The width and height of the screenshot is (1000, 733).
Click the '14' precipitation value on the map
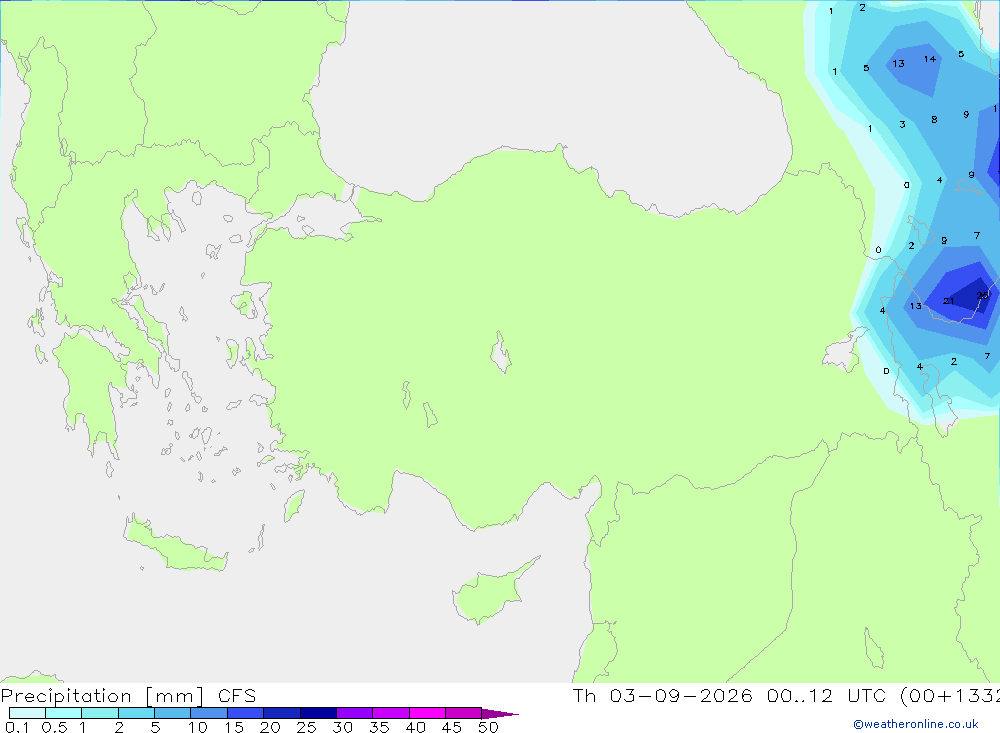[930, 59]
